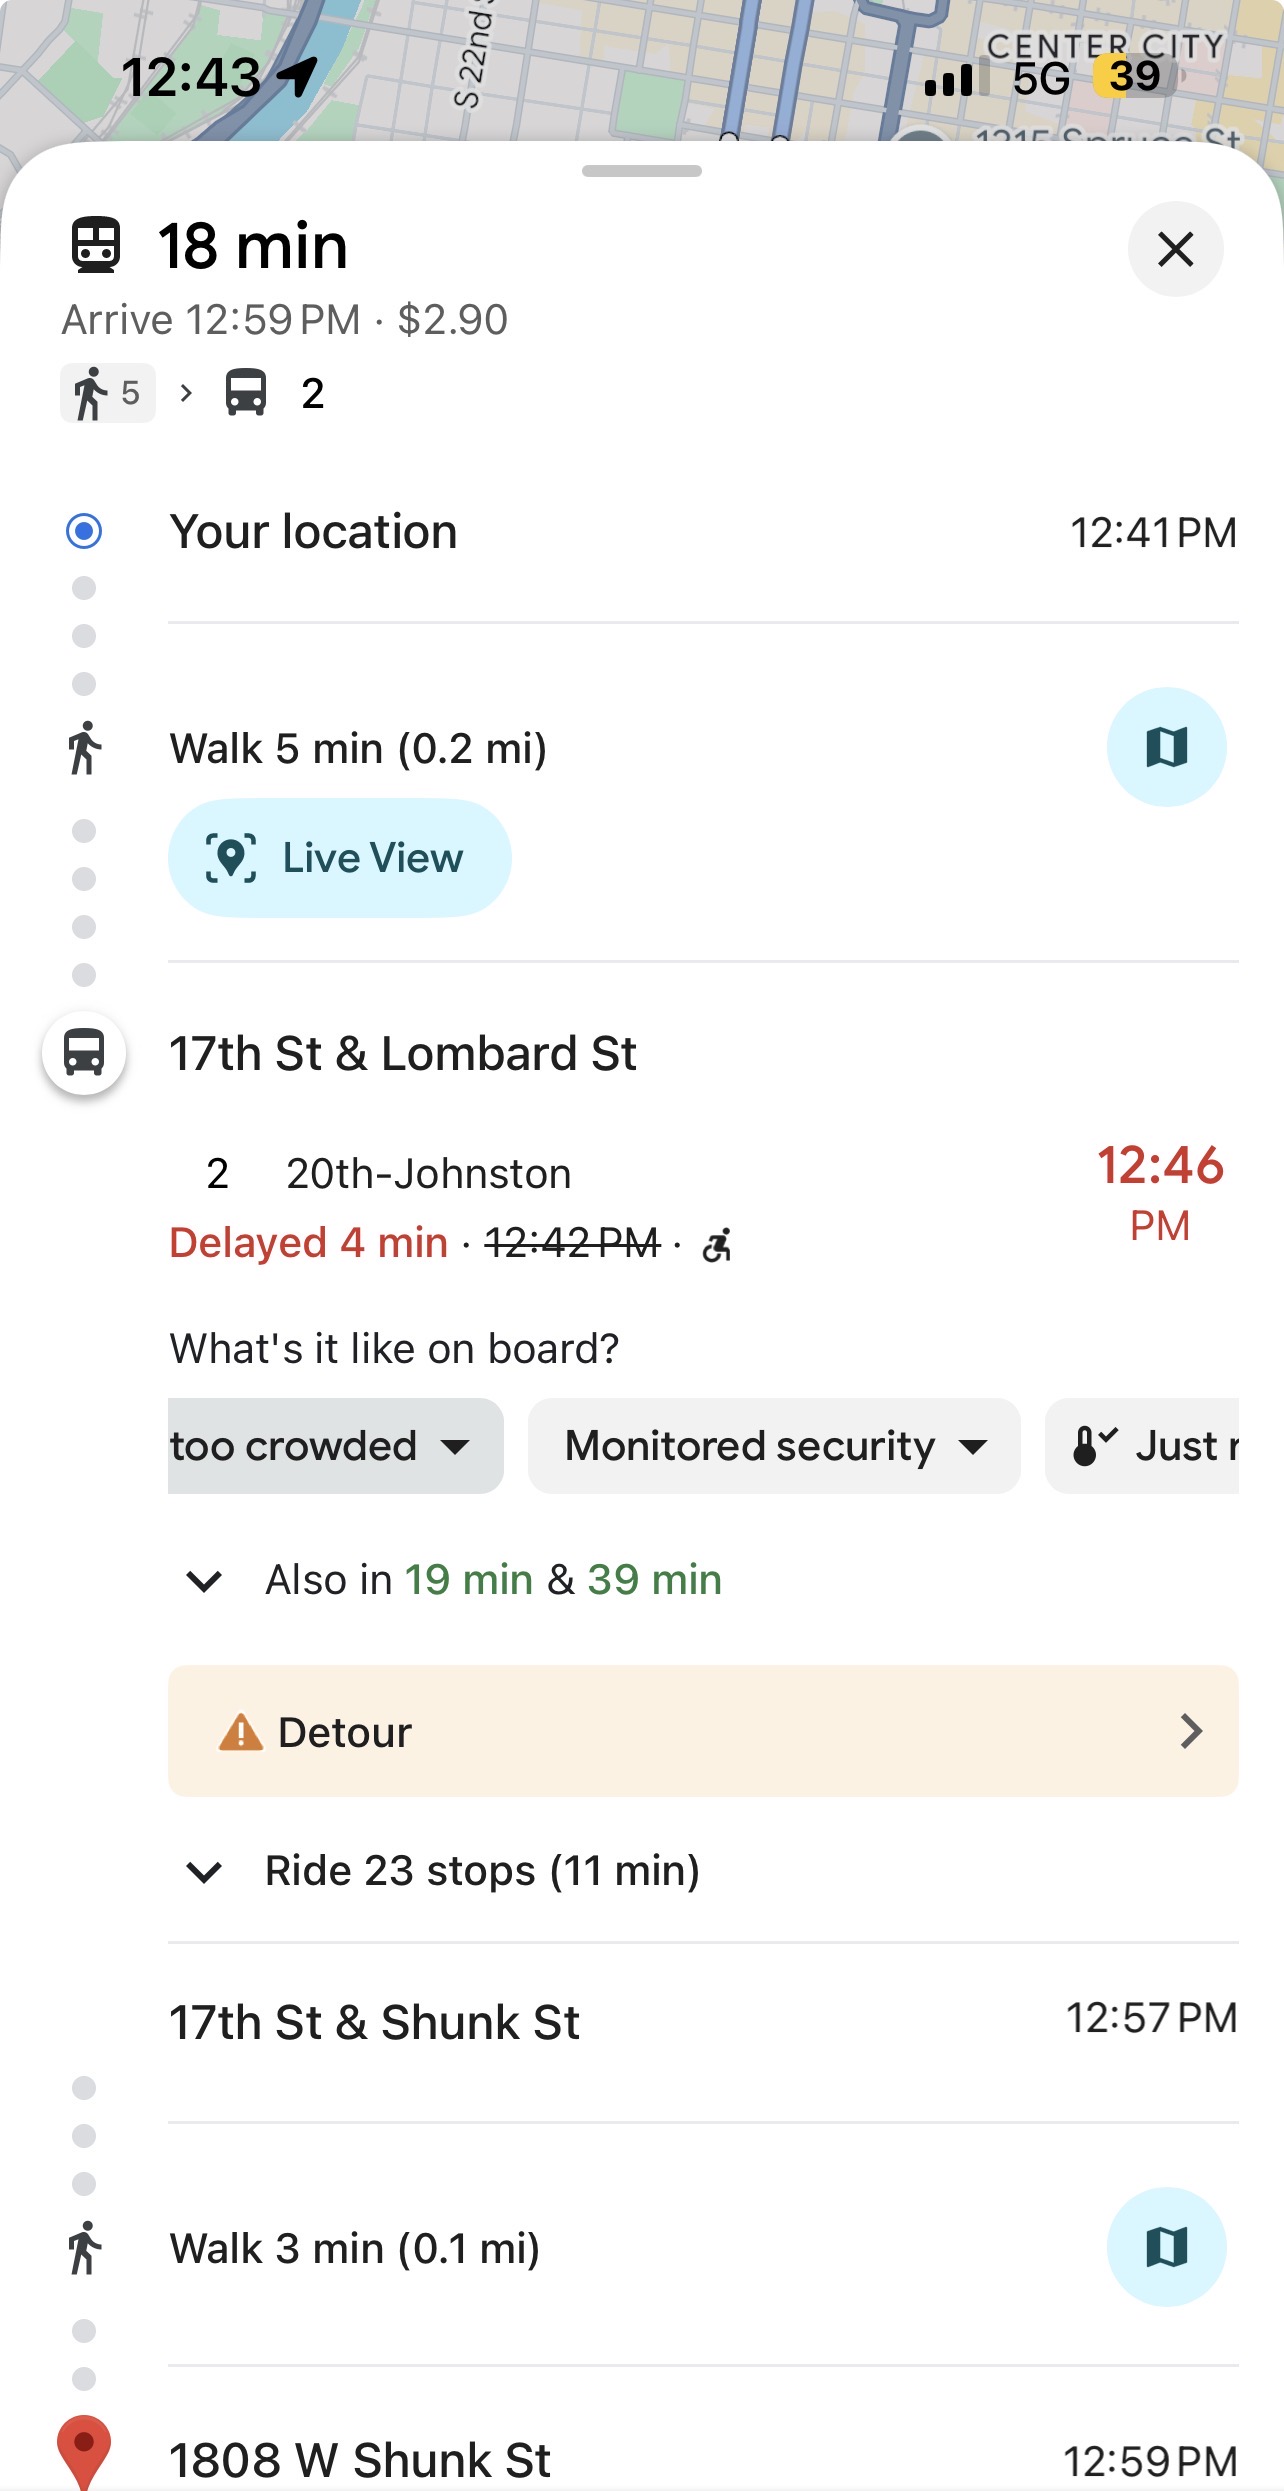Select the blue Your location marker
This screenshot has height=2491, width=1284.
coord(84,531)
